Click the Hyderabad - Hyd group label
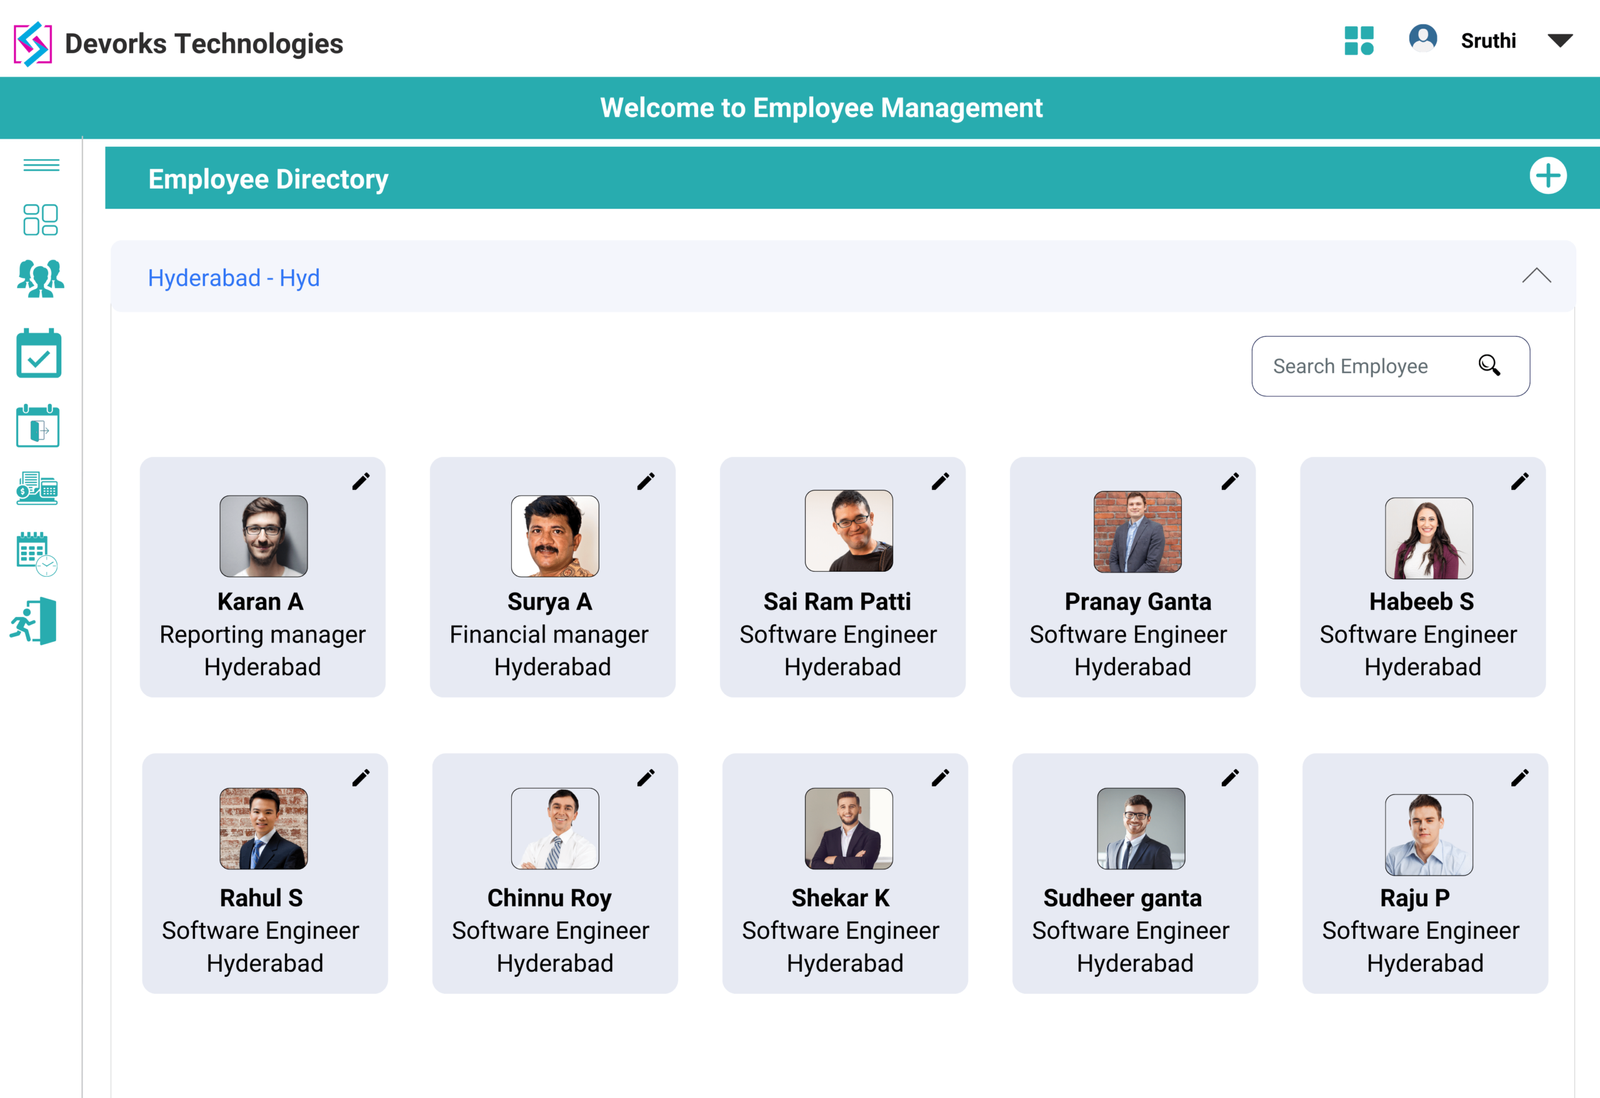 click(x=233, y=278)
